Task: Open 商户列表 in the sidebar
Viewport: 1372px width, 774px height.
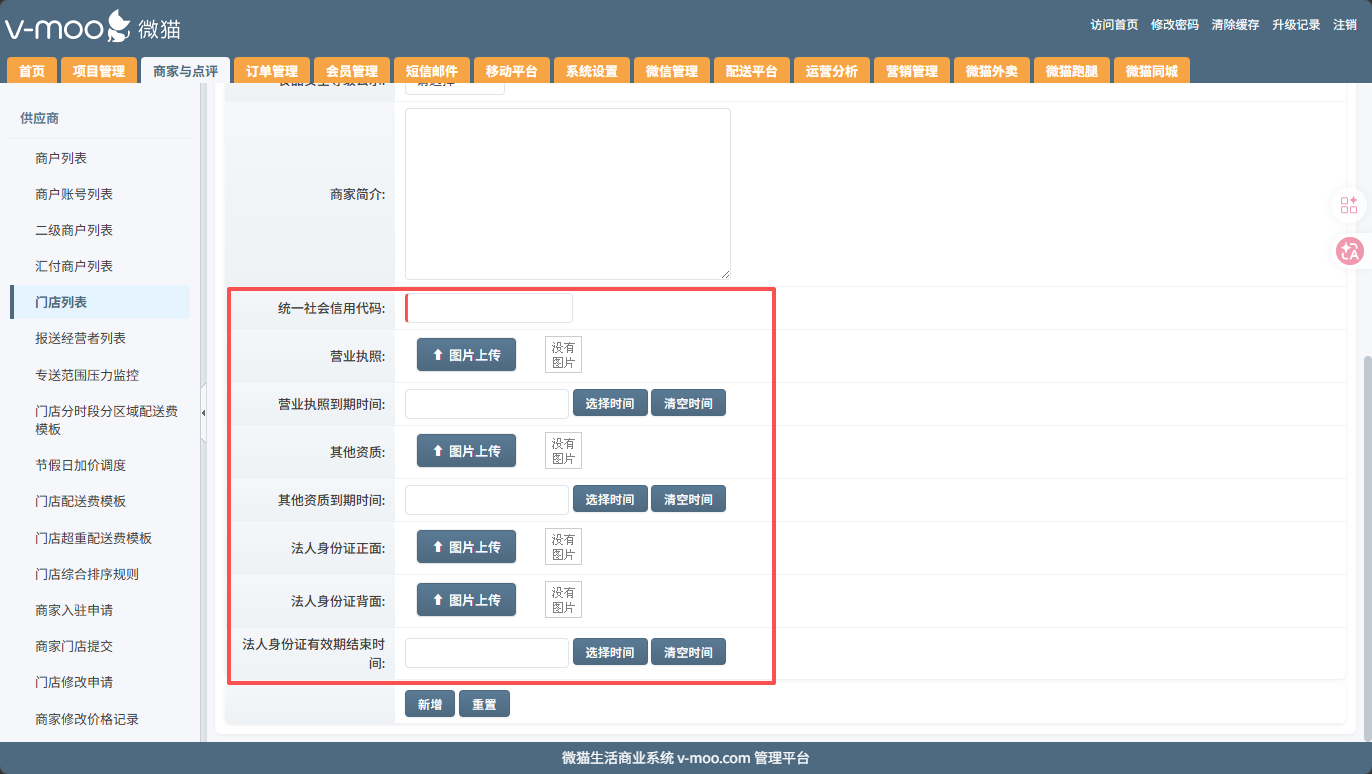Action: tap(61, 158)
